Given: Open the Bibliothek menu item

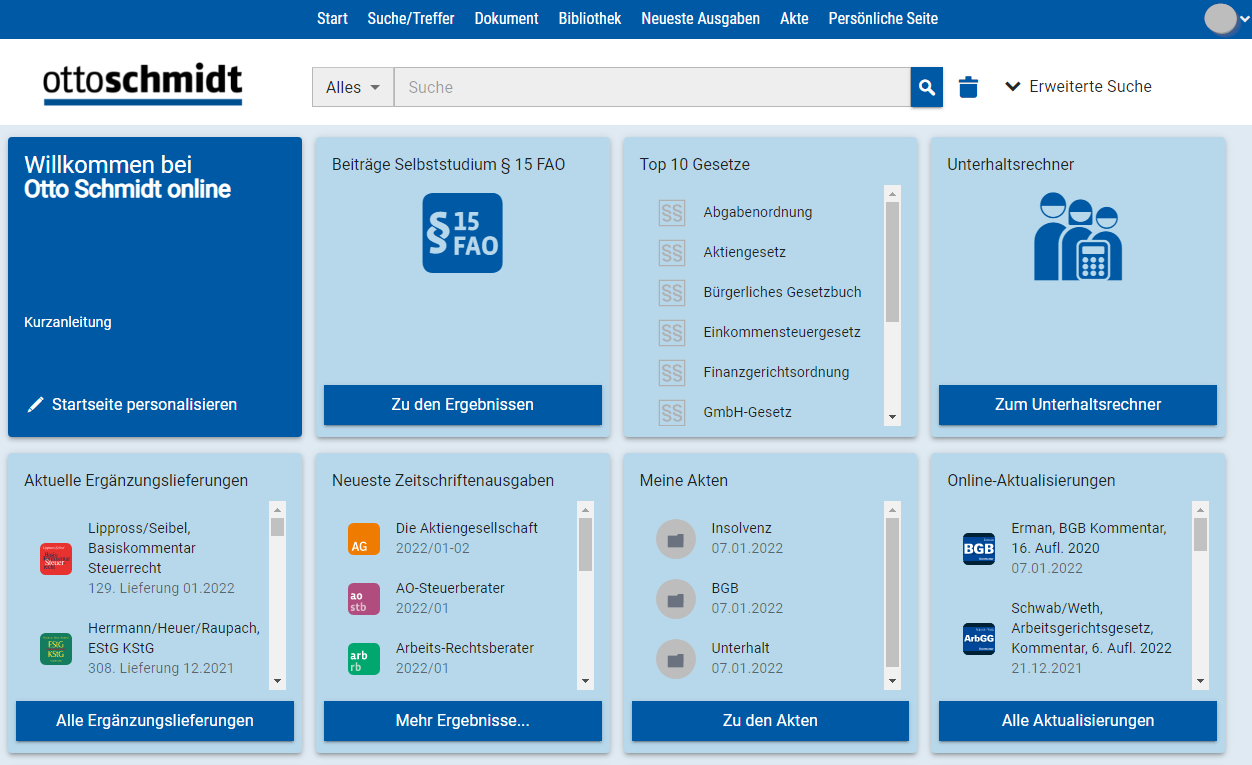Looking at the screenshot, I should coord(590,19).
